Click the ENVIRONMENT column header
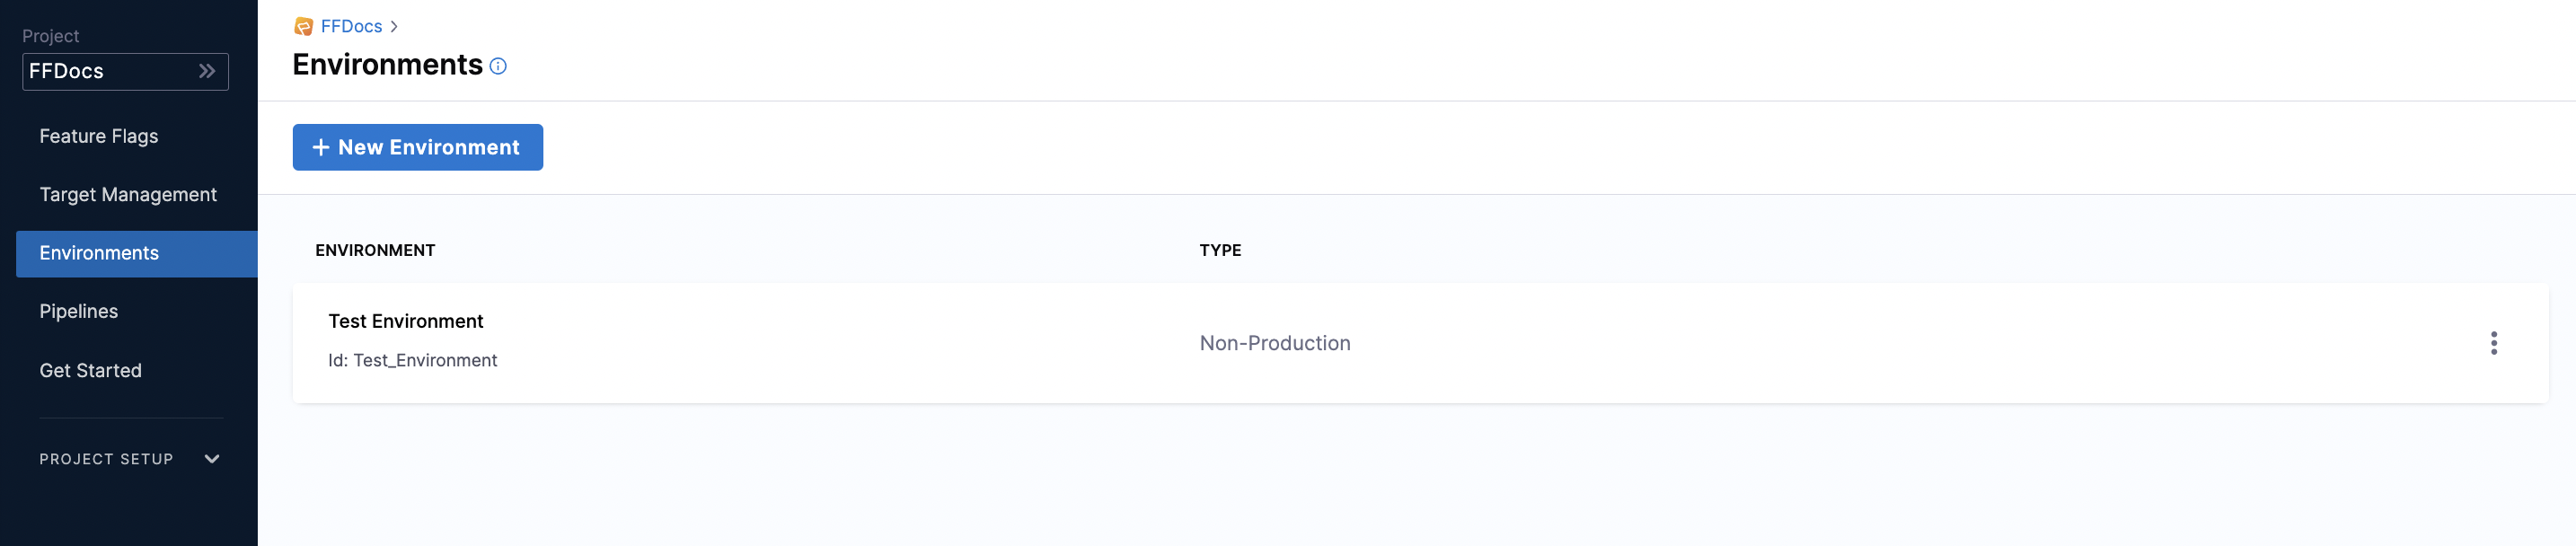Viewport: 2576px width, 546px height. click(x=375, y=250)
